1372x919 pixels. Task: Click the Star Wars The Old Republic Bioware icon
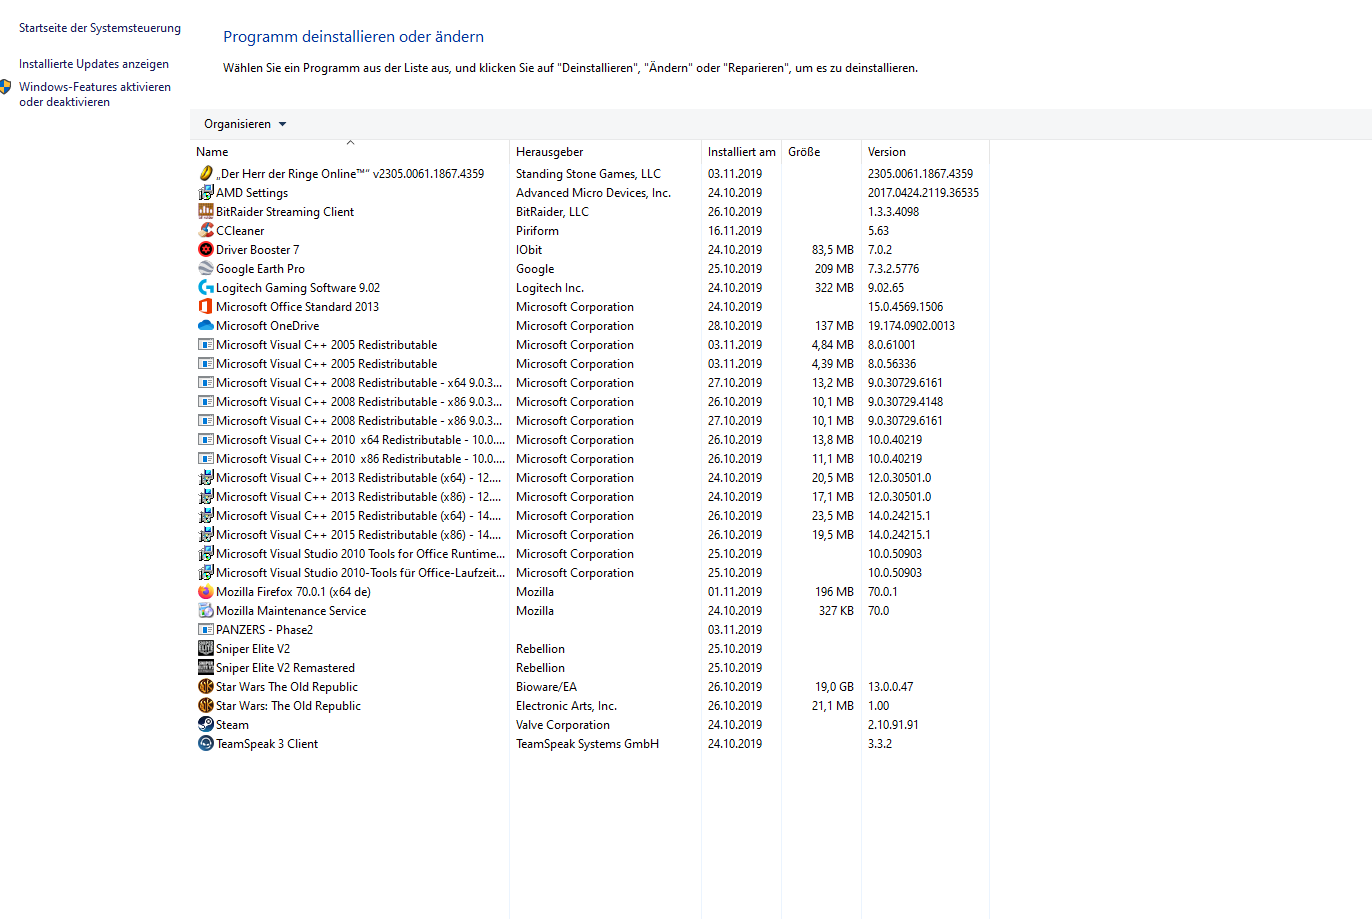pos(206,686)
